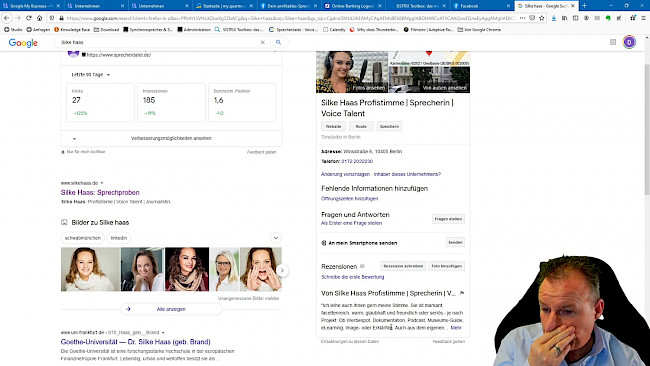Open the Von Google Chrome bookmarks folder
Image resolution: width=650 pixels, height=366 pixels.
click(479, 30)
